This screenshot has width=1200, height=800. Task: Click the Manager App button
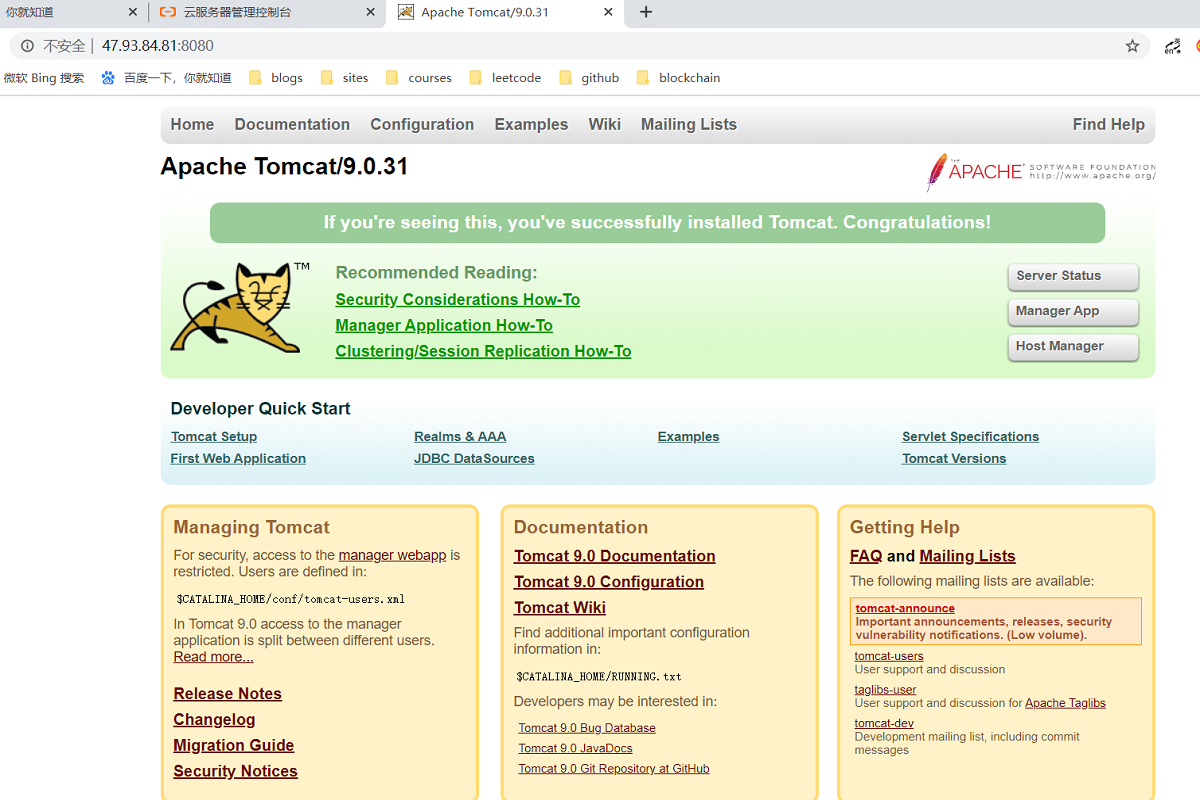(x=1073, y=312)
